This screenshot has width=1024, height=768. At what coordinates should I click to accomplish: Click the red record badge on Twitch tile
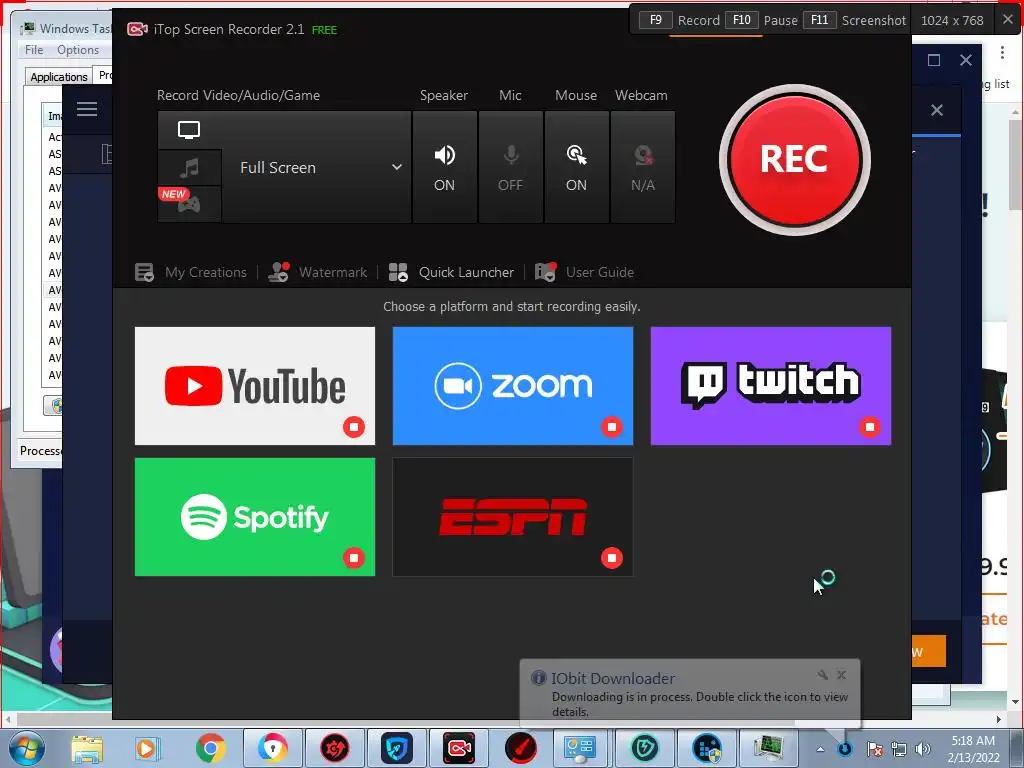tap(870, 427)
